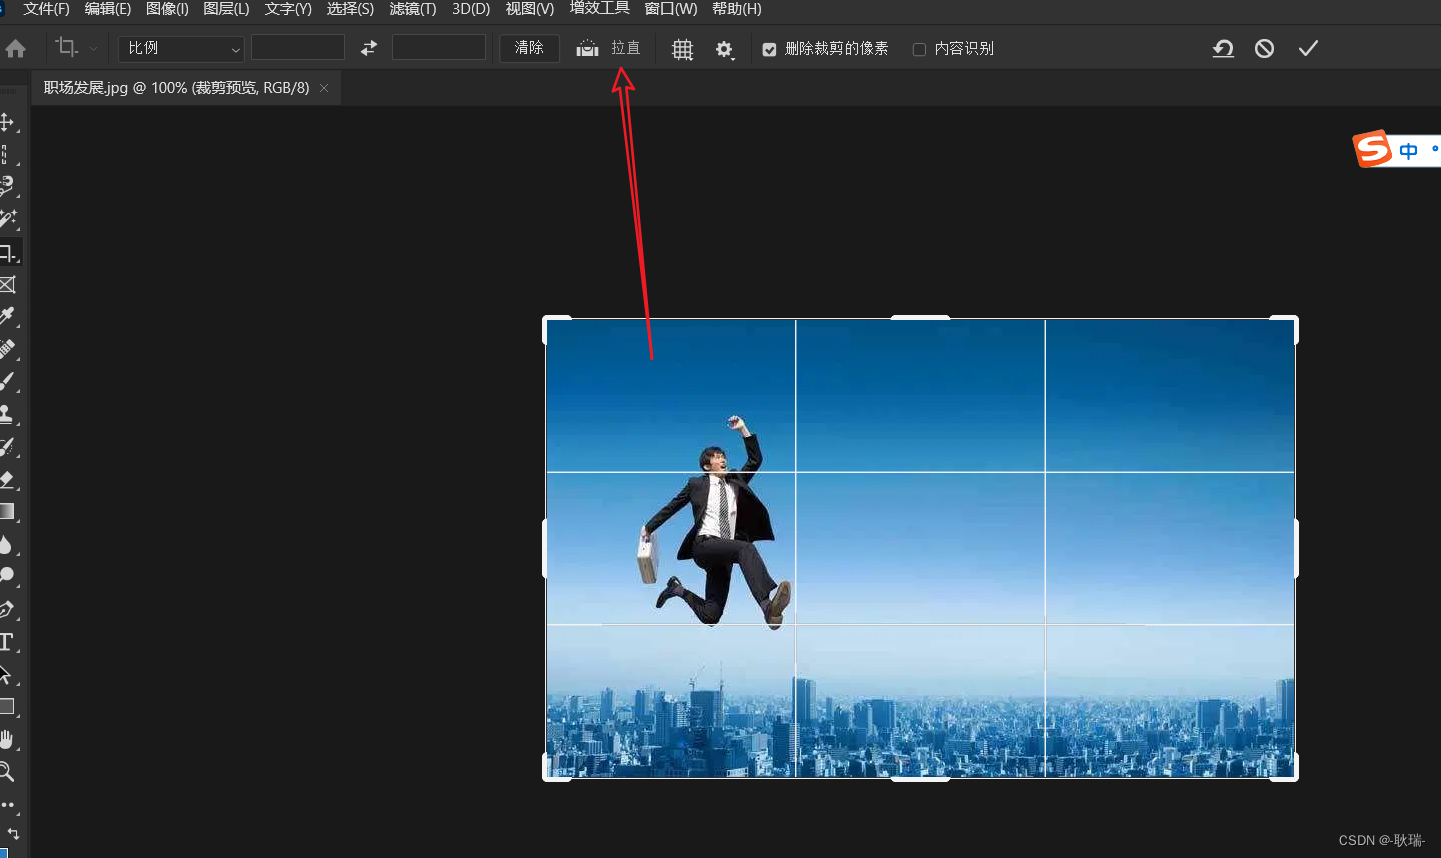Reset the crop with the undo arrow
The width and height of the screenshot is (1441, 858).
coord(1223,48)
